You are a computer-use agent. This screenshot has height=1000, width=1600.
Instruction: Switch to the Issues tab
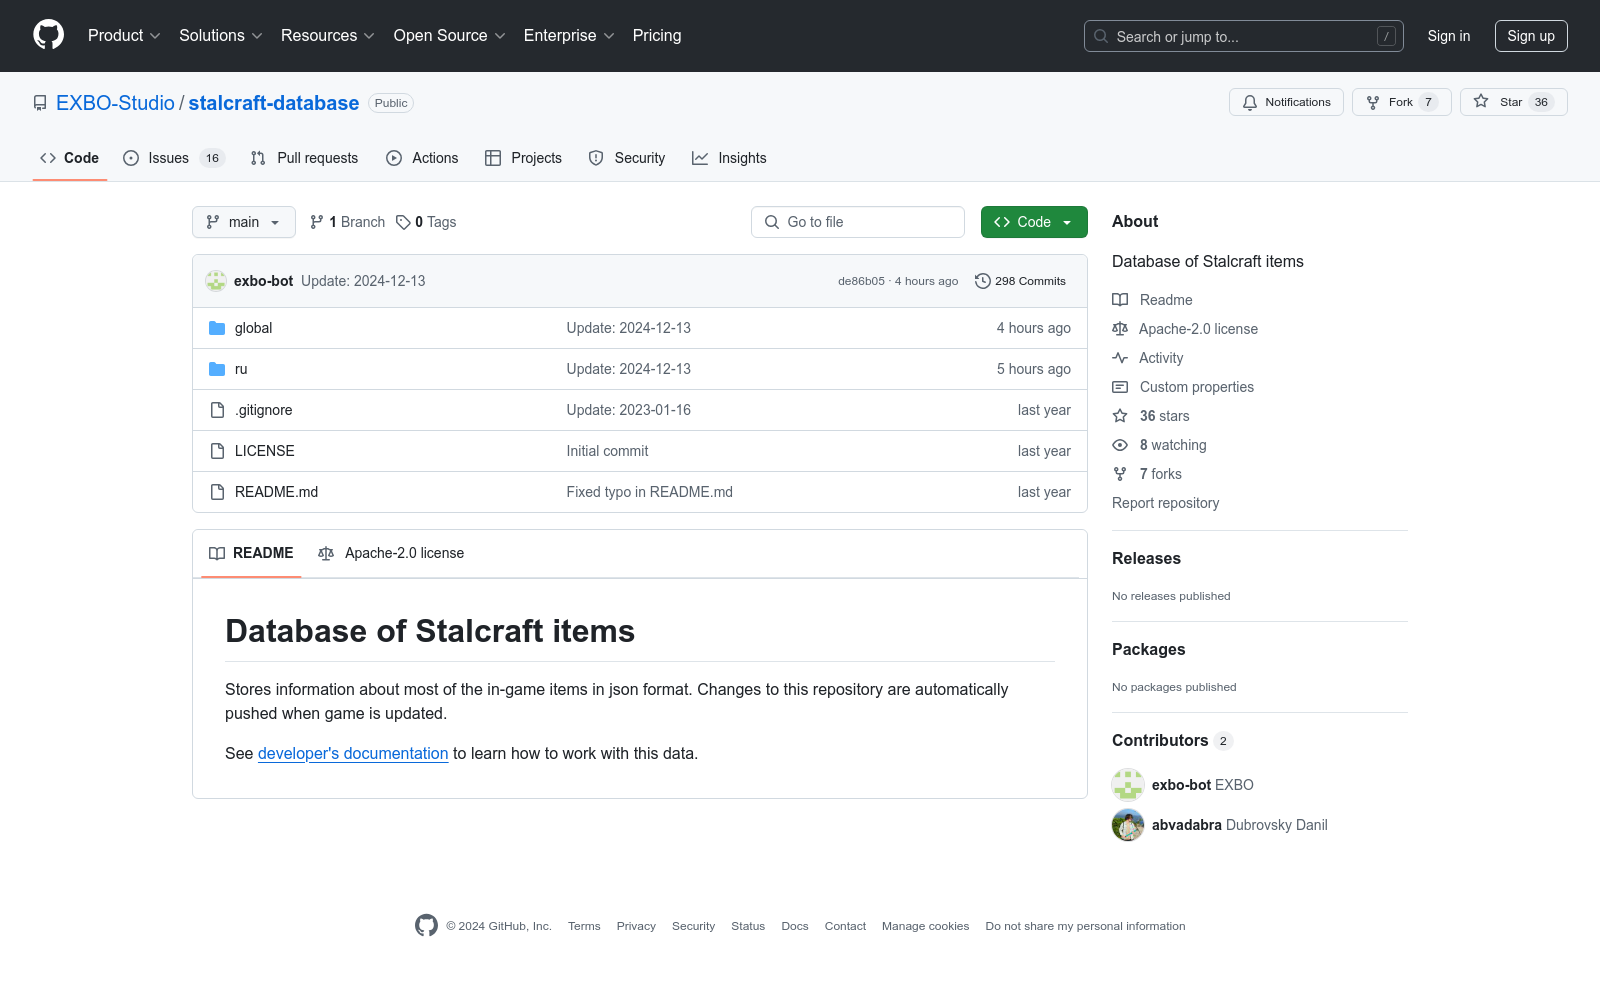click(x=174, y=158)
